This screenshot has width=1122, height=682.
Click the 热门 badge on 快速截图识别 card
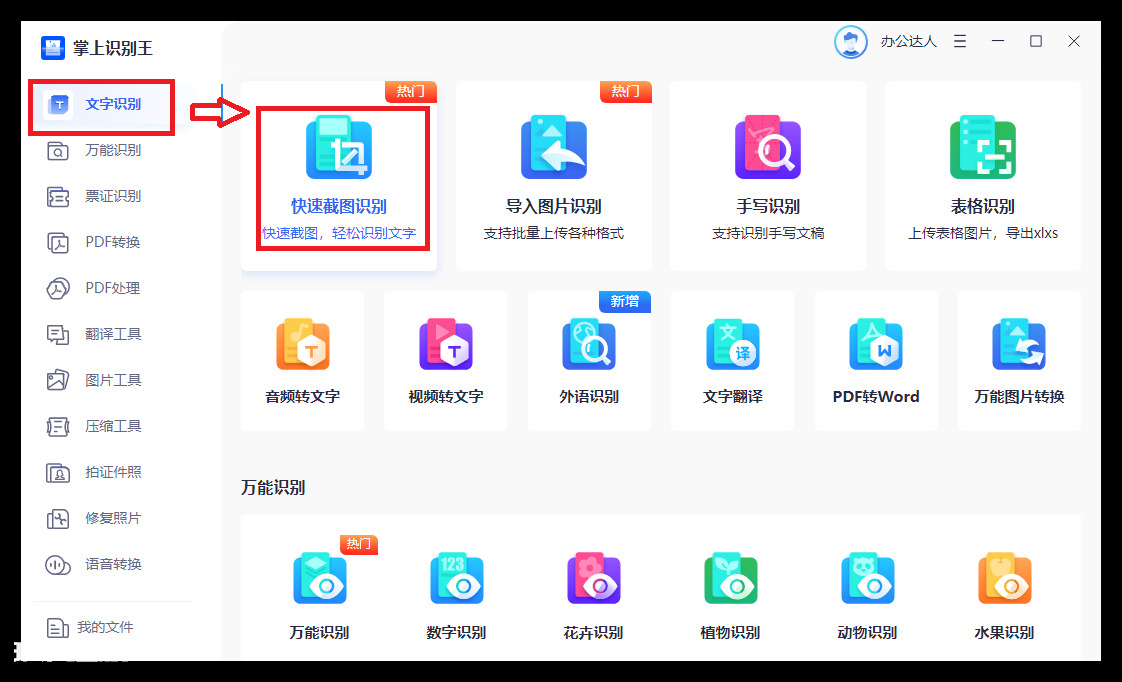point(411,92)
